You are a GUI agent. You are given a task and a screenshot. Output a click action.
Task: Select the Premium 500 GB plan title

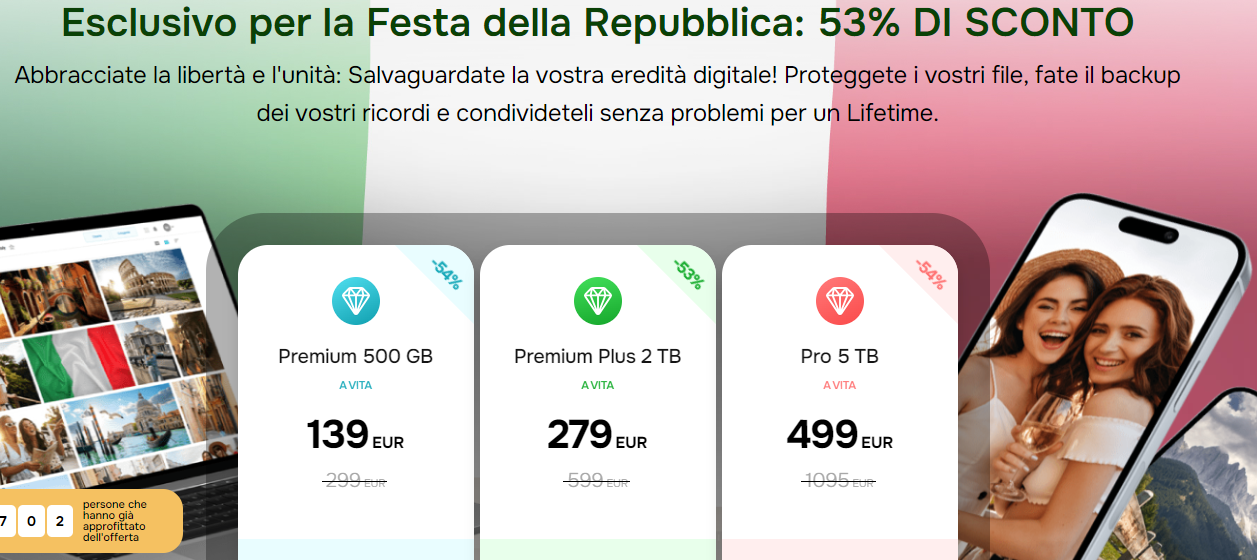356,356
